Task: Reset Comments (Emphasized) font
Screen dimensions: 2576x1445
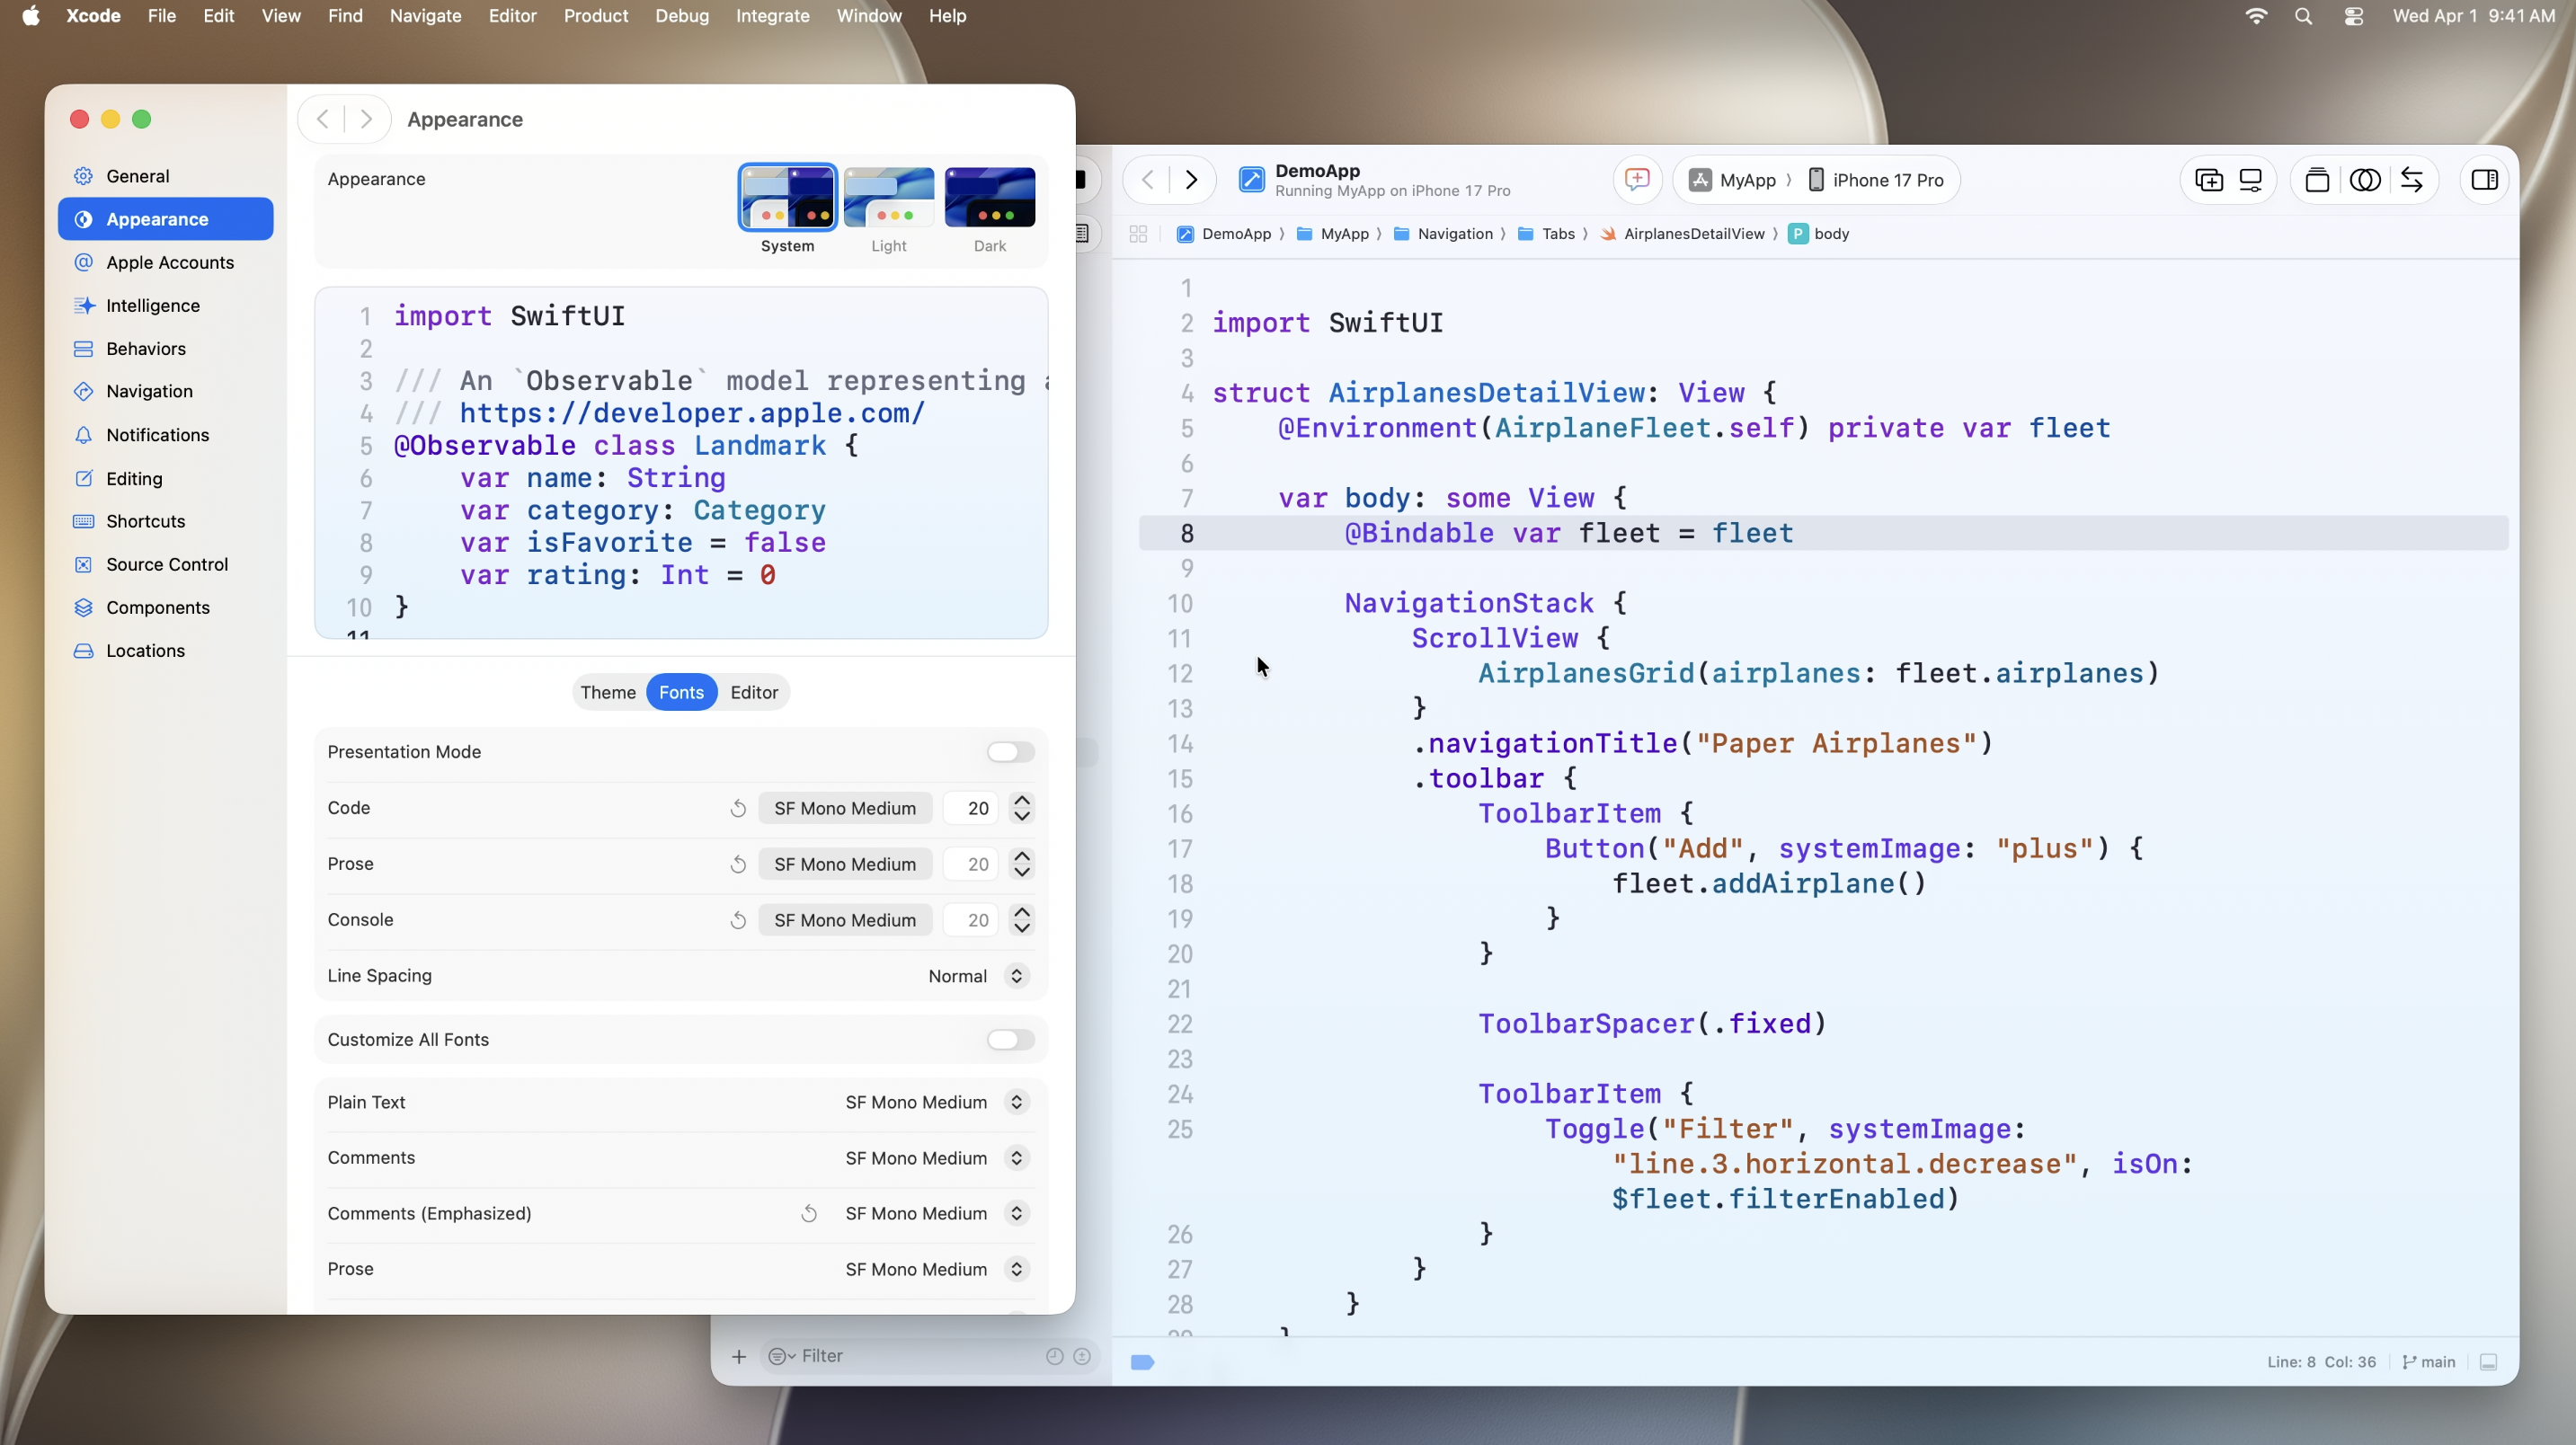Action: [809, 1213]
